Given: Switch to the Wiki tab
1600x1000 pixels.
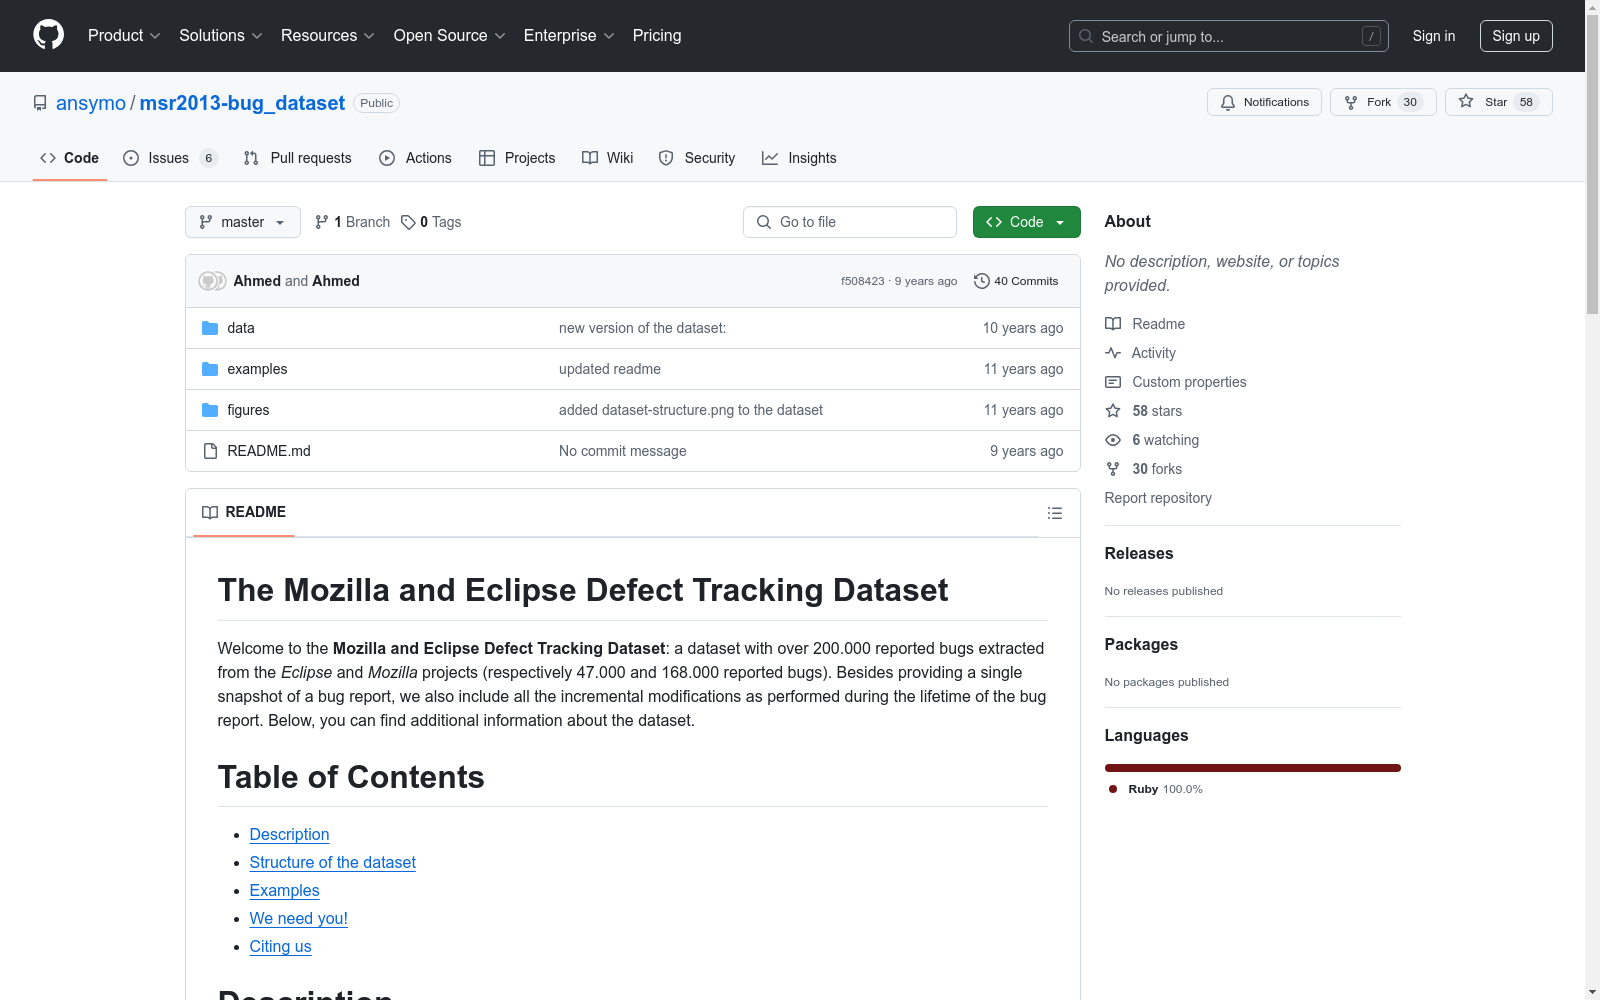Looking at the screenshot, I should [x=608, y=158].
